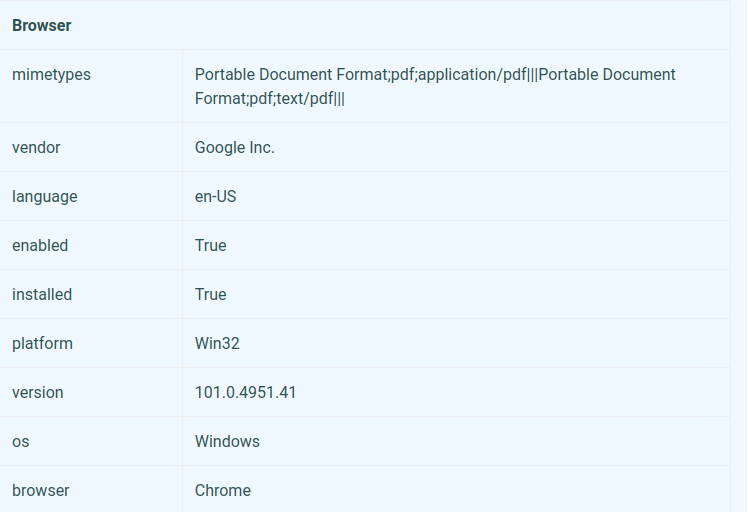Select the Windows os value
The height and width of the screenshot is (512, 748).
(227, 442)
